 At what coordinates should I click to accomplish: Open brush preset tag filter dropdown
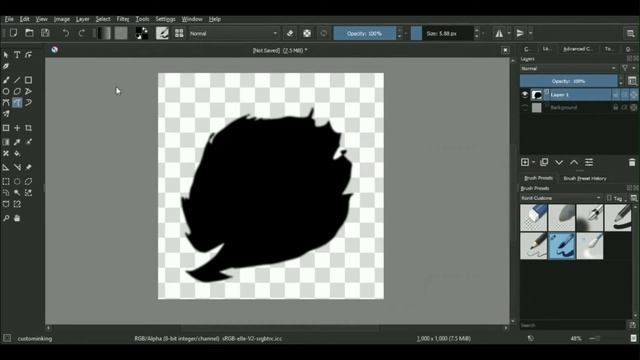click(561, 198)
